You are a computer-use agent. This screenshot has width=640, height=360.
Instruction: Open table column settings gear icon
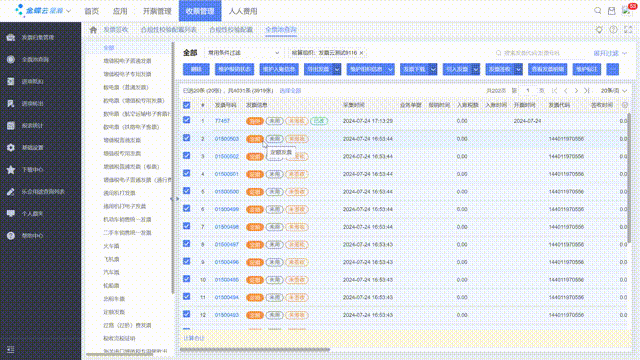click(x=624, y=105)
